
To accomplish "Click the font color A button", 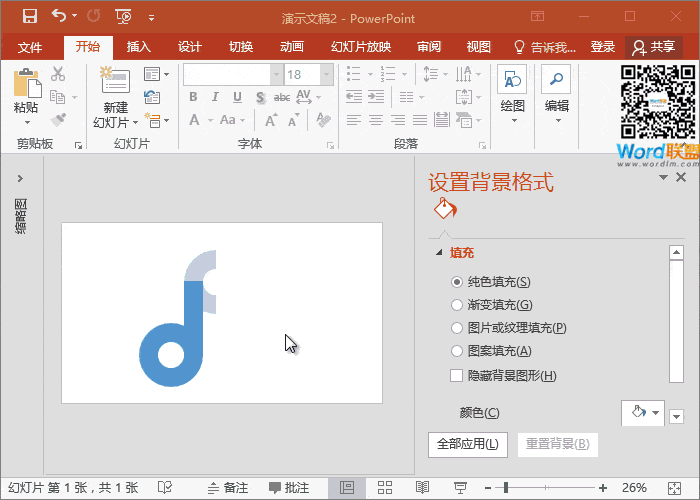I will (194, 120).
